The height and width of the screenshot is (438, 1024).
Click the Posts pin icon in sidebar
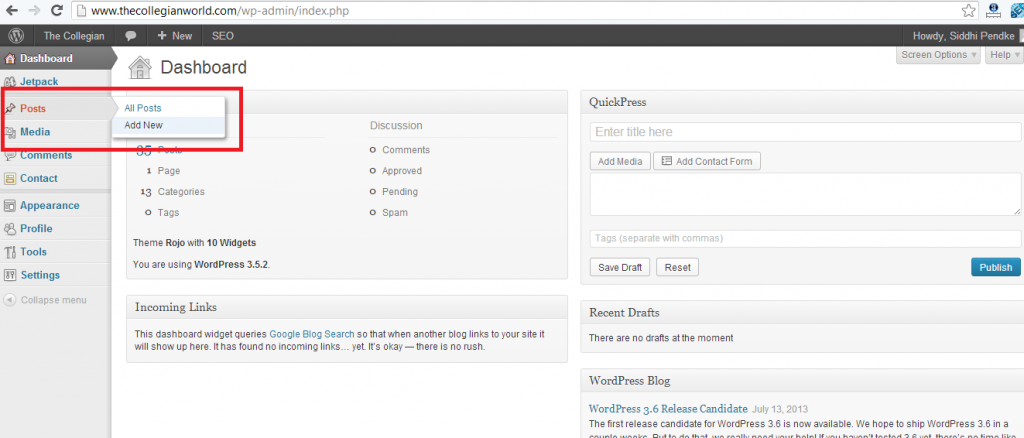[10, 108]
